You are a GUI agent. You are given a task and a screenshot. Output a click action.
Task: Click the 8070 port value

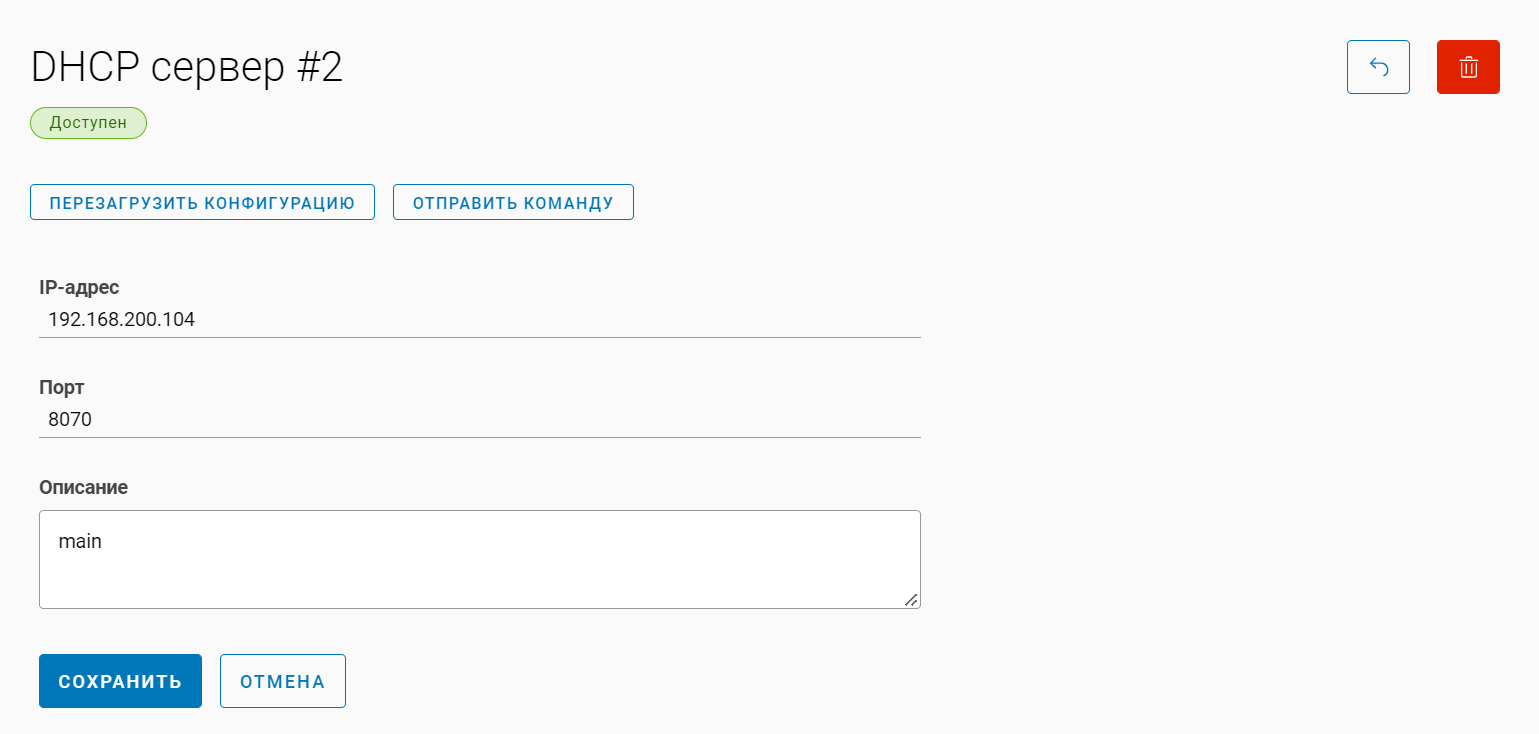point(70,420)
